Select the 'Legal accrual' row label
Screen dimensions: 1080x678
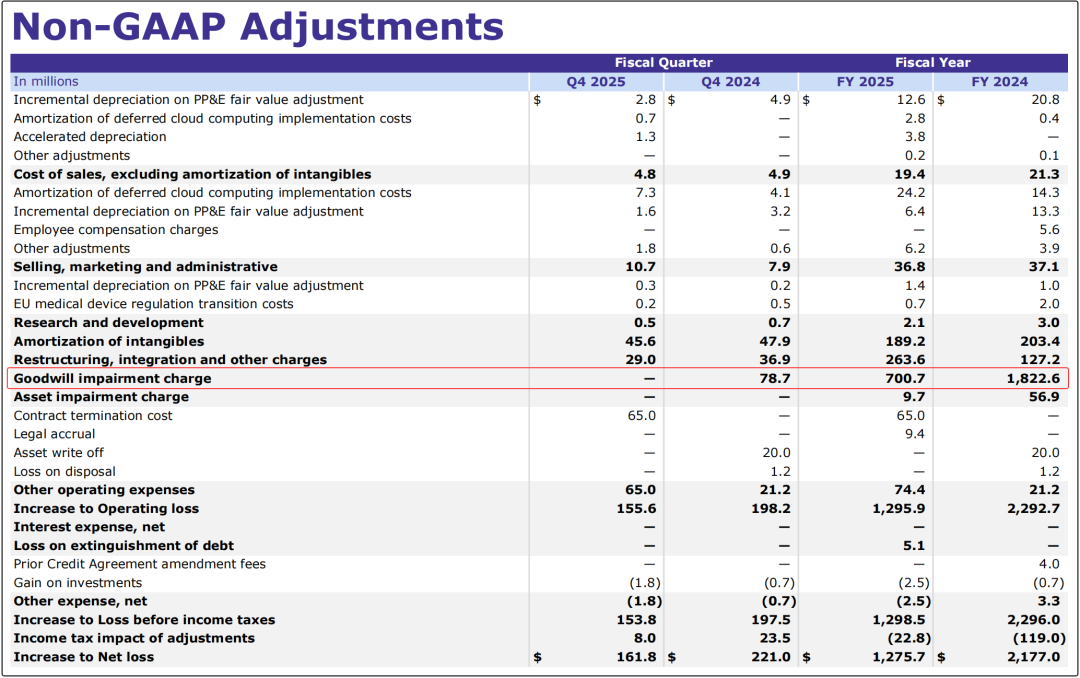point(54,434)
